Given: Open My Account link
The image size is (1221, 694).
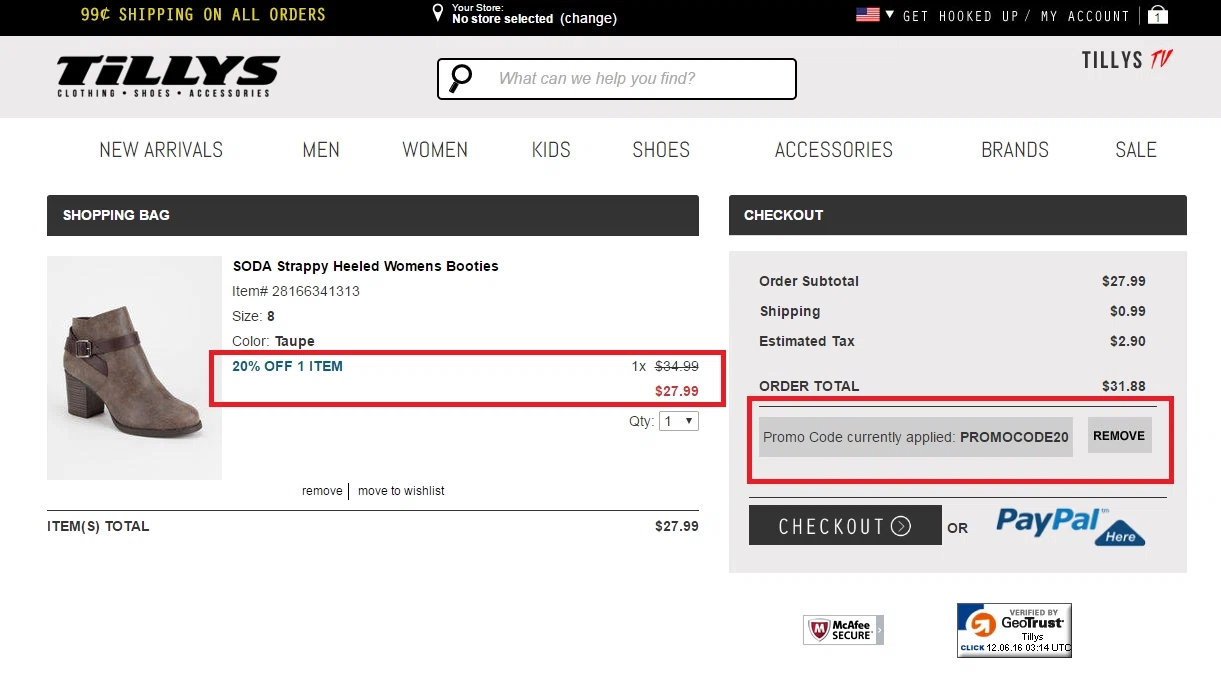Looking at the screenshot, I should coord(1085,16).
